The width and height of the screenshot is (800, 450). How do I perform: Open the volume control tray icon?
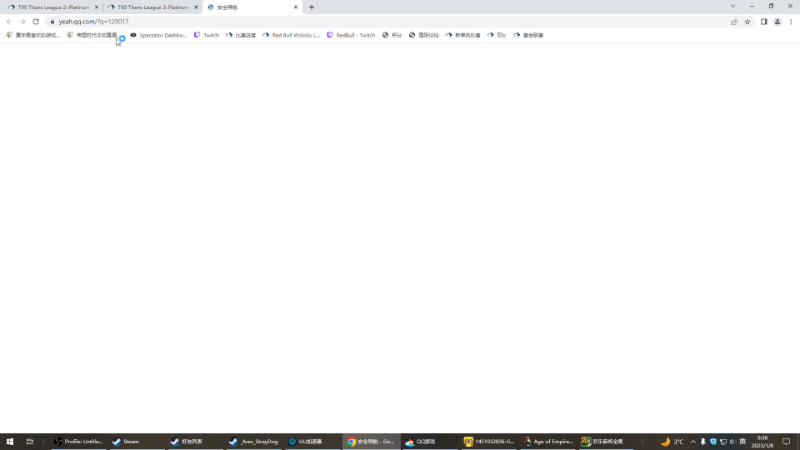(x=733, y=441)
